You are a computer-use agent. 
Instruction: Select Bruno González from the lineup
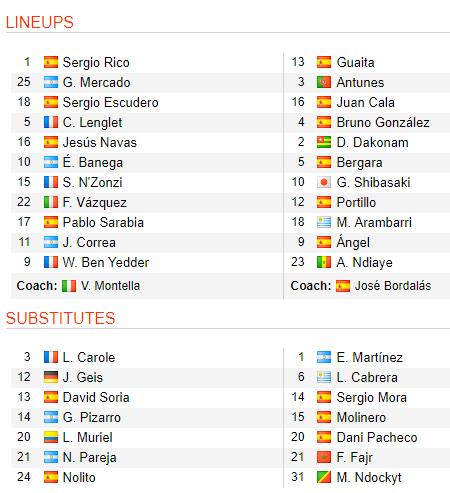pos(383,122)
